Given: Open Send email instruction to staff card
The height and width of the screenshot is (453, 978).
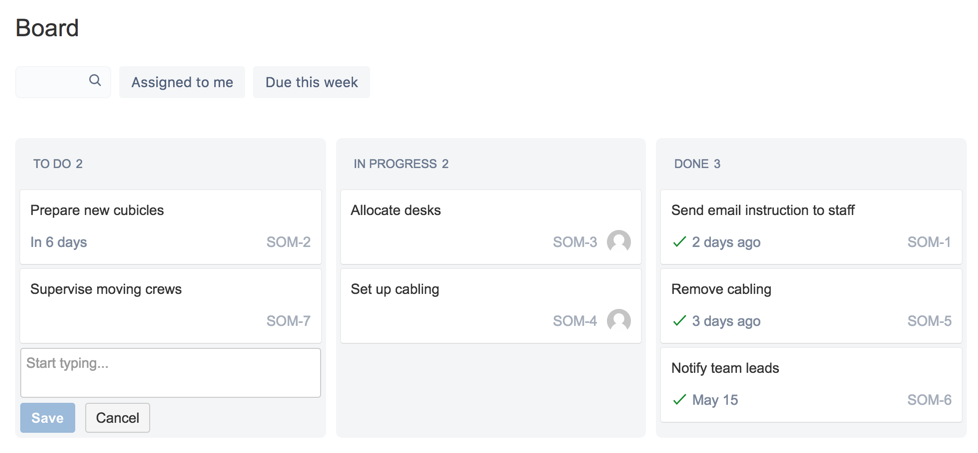Looking at the screenshot, I should (763, 210).
